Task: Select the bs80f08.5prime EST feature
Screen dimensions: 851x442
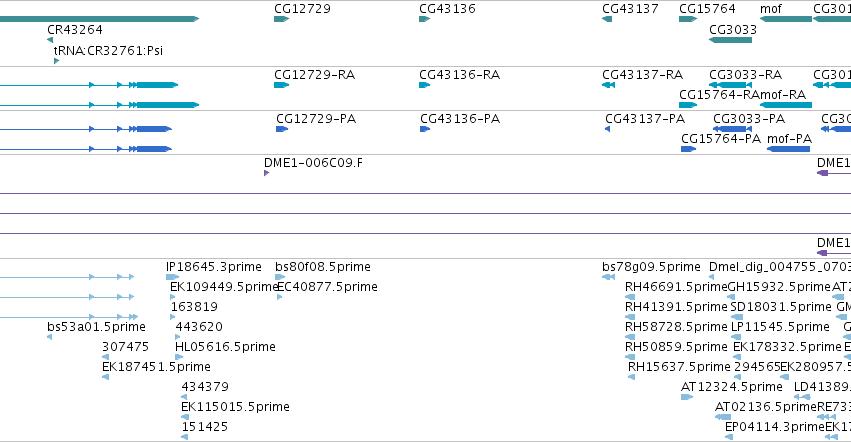Action: coord(280,277)
